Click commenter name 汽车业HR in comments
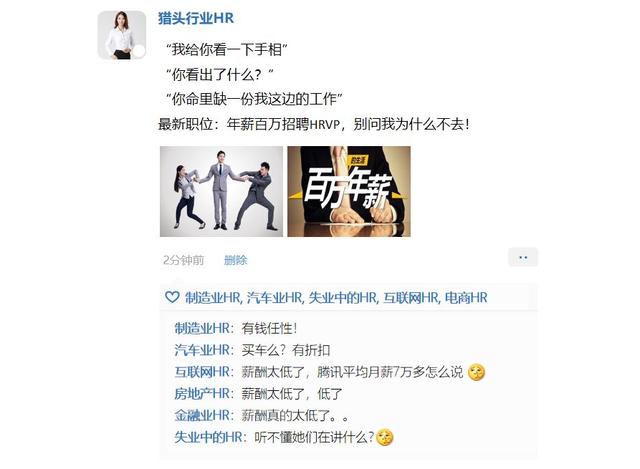640x469 pixels. click(x=202, y=350)
